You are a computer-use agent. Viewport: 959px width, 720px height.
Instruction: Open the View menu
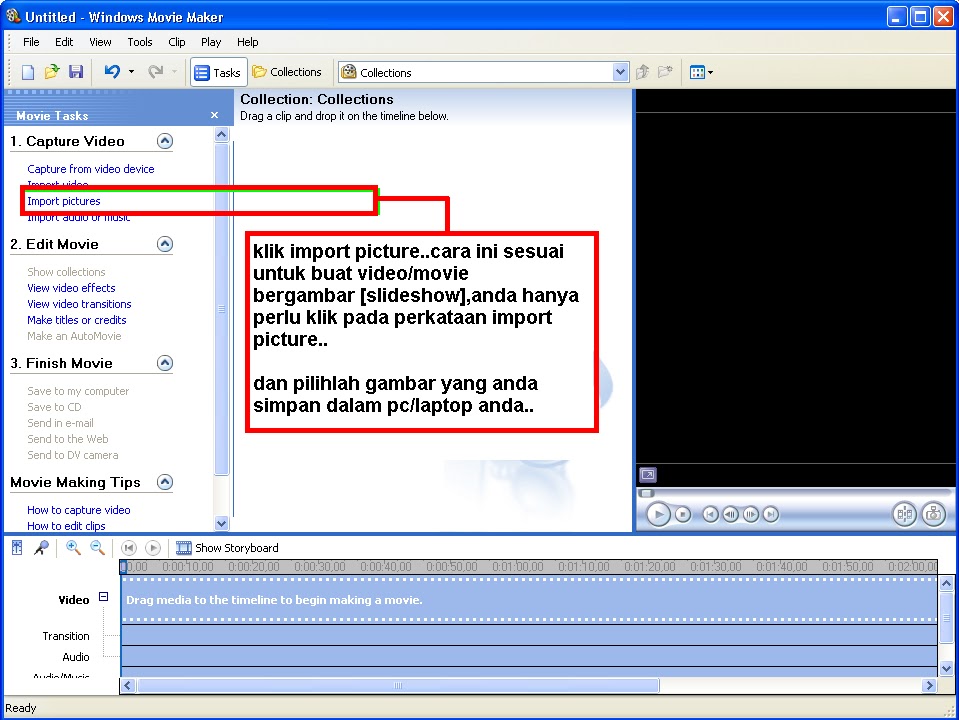coord(100,42)
